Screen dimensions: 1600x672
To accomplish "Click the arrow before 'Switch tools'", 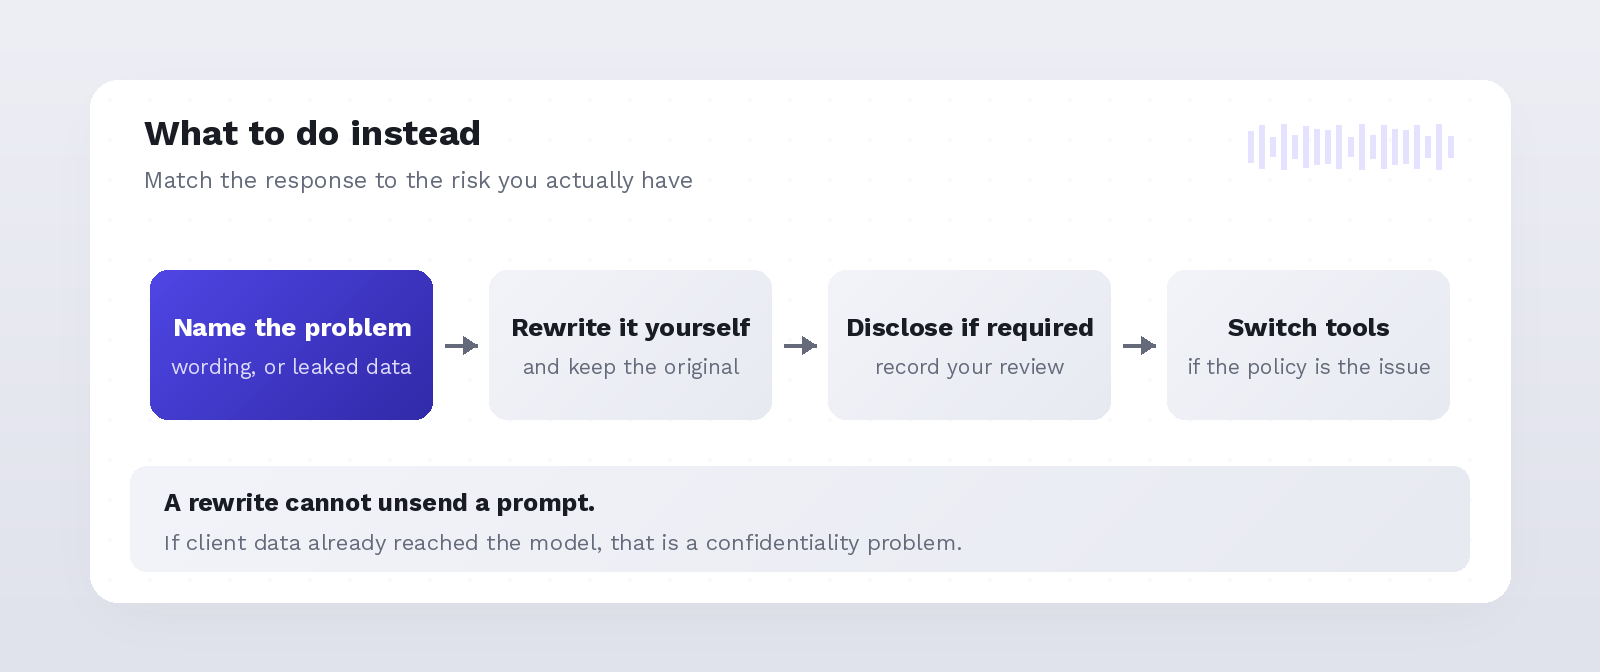I will 1139,345.
